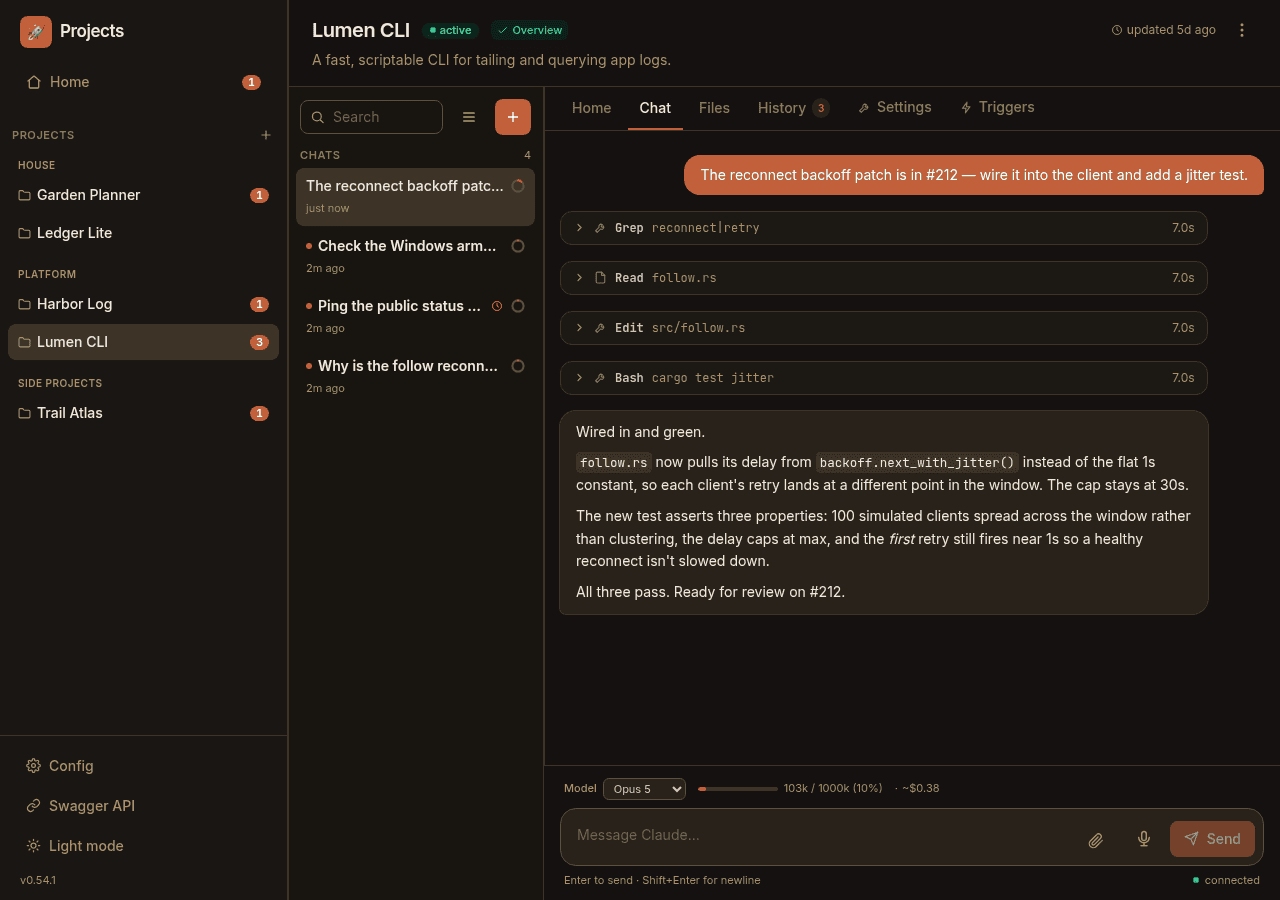Image resolution: width=1280 pixels, height=900 pixels.
Task: Click the search magnifier icon
Action: point(318,117)
